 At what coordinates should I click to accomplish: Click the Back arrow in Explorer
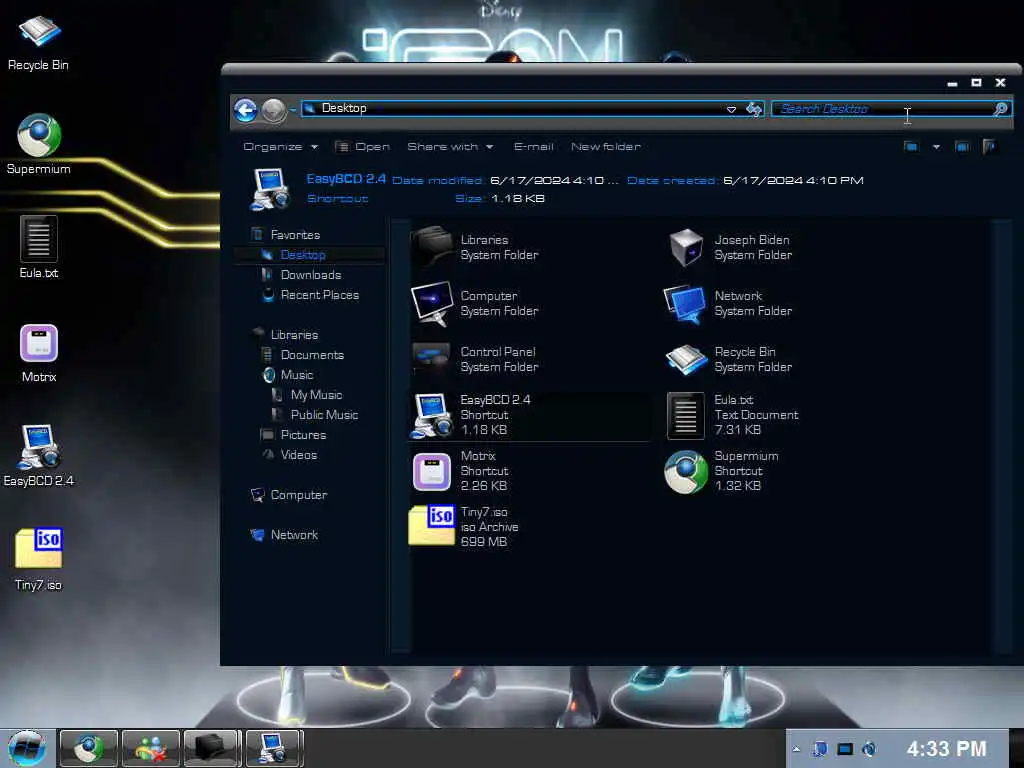click(x=246, y=110)
